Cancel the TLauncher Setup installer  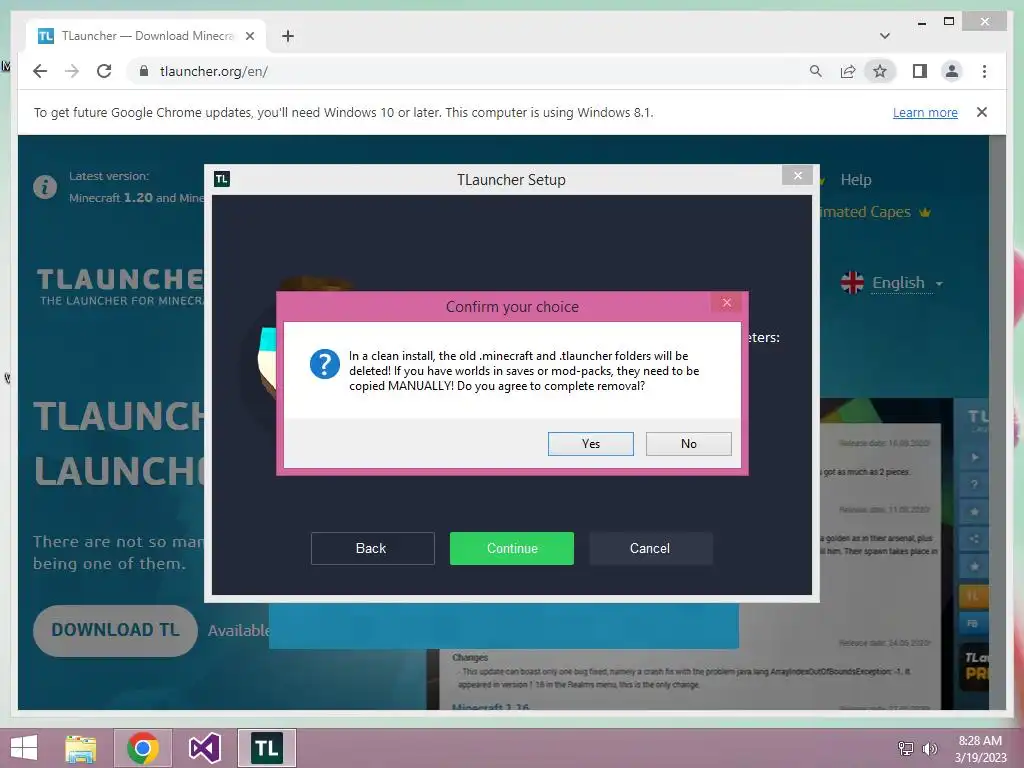click(650, 548)
